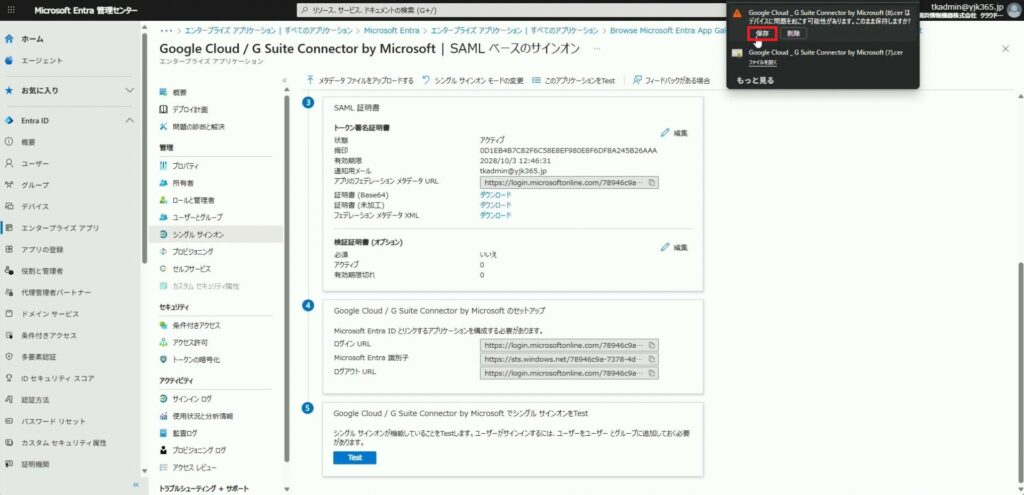Click the blue Test button
This screenshot has height=495, width=1024.
pyautogui.click(x=354, y=458)
